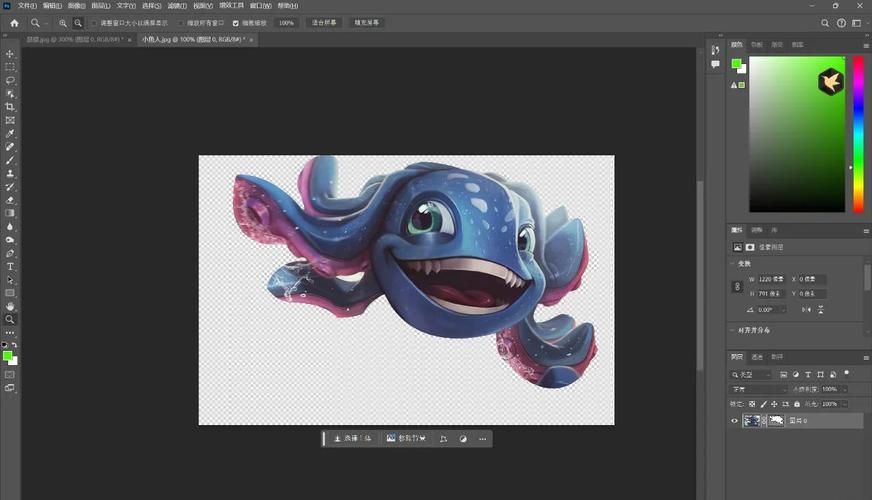Open the layer blend mode dropdown

[759, 389]
